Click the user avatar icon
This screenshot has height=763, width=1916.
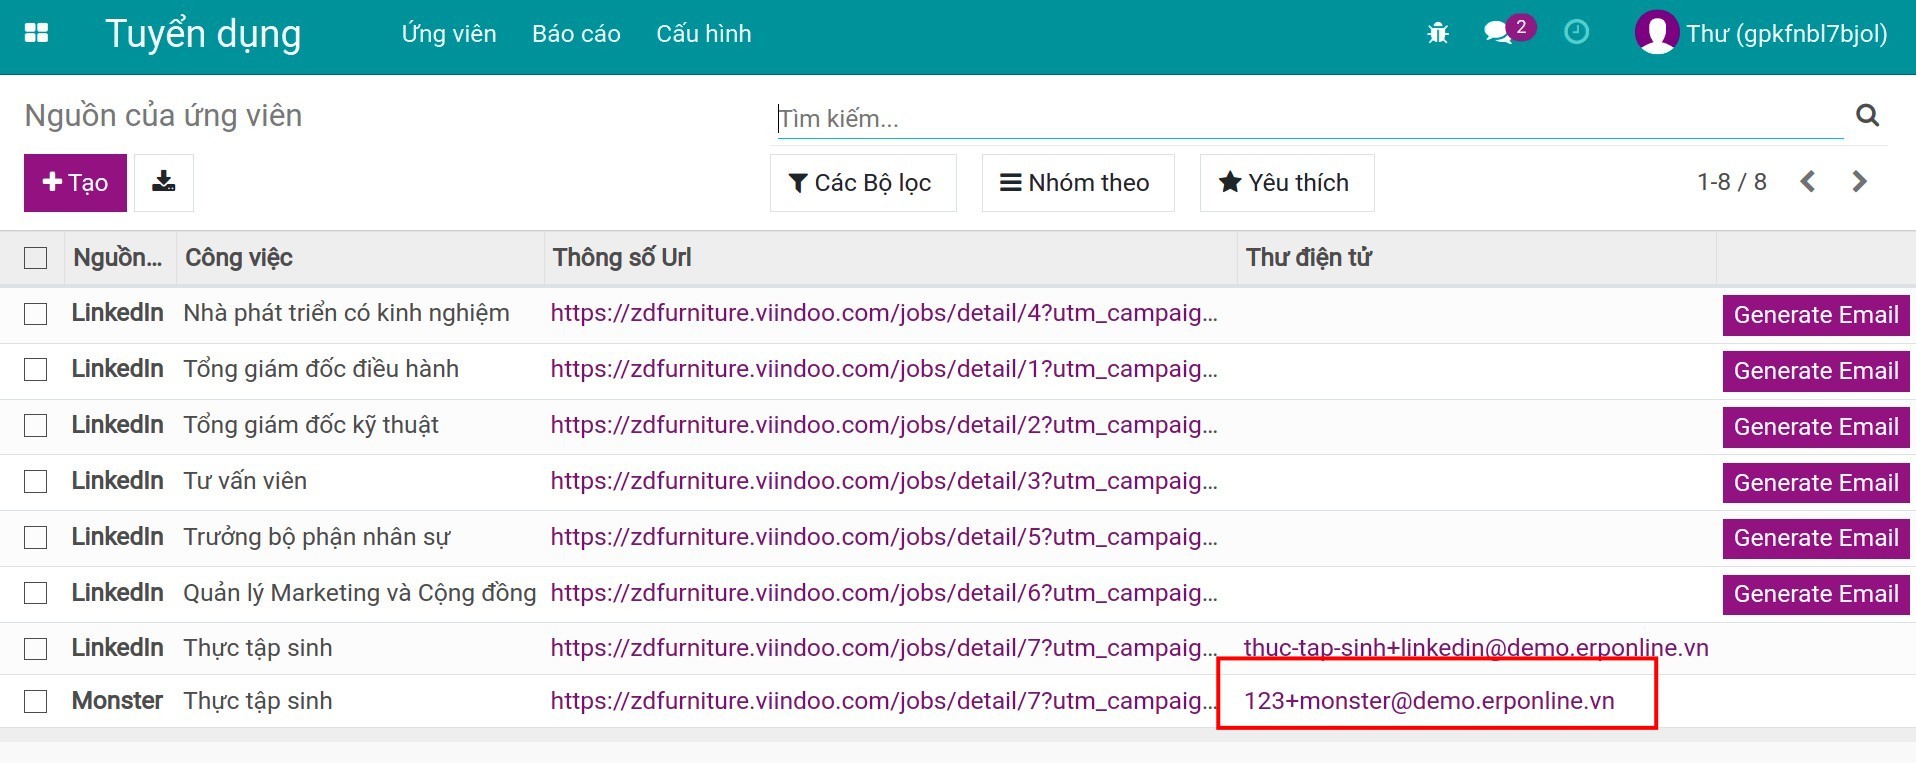1656,33
